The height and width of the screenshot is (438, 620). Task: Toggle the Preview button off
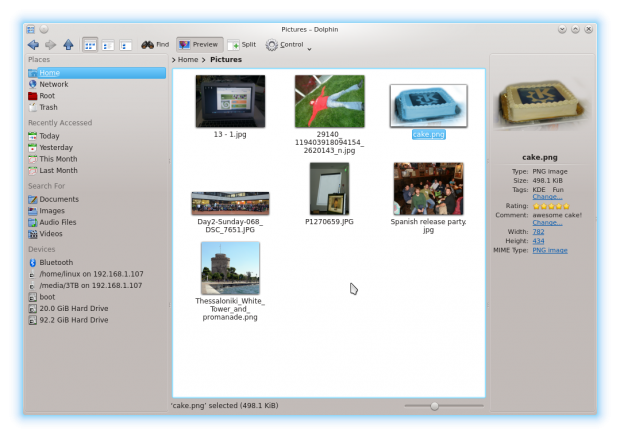pyautogui.click(x=200, y=45)
